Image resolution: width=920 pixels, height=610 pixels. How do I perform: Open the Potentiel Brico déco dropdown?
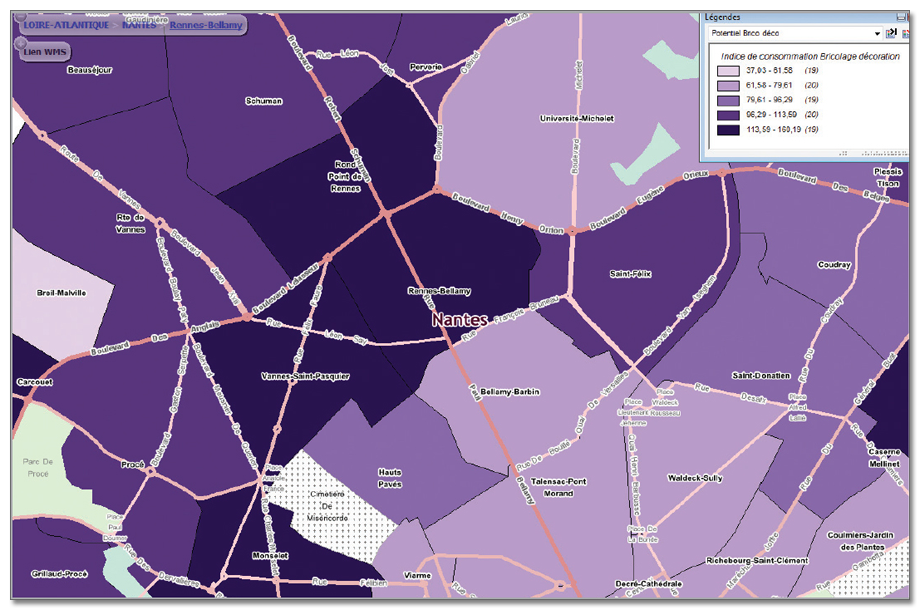788,33
